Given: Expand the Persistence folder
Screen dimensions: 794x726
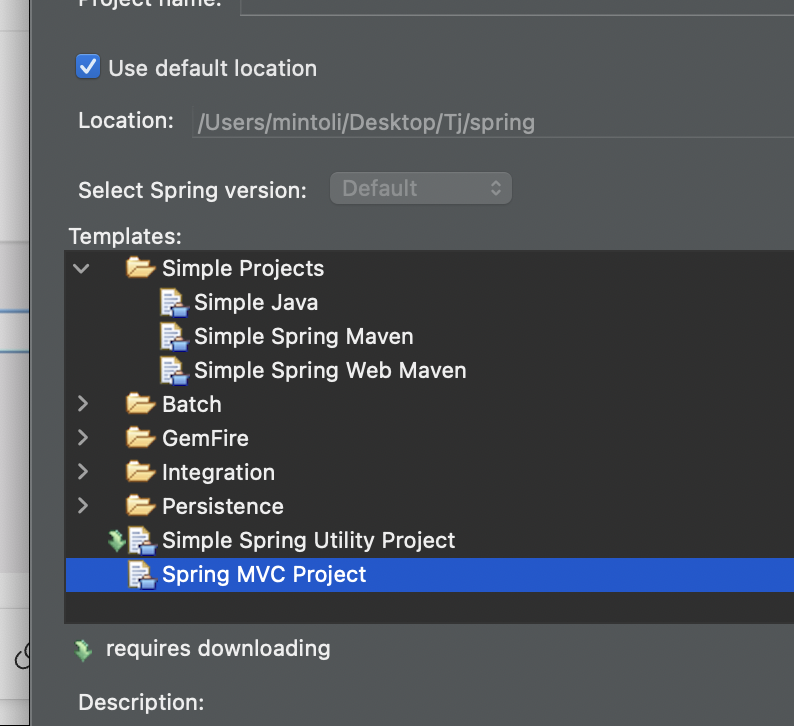Looking at the screenshot, I should pos(83,505).
